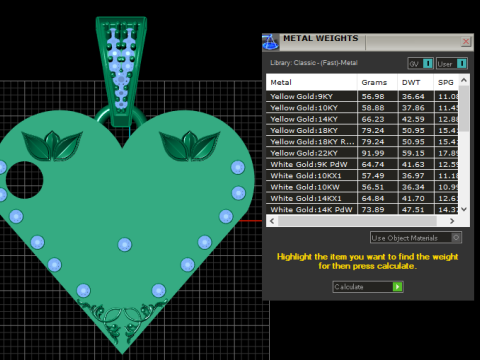
Task: Select the Yellow Gold:10KY row
Action: pos(362,108)
